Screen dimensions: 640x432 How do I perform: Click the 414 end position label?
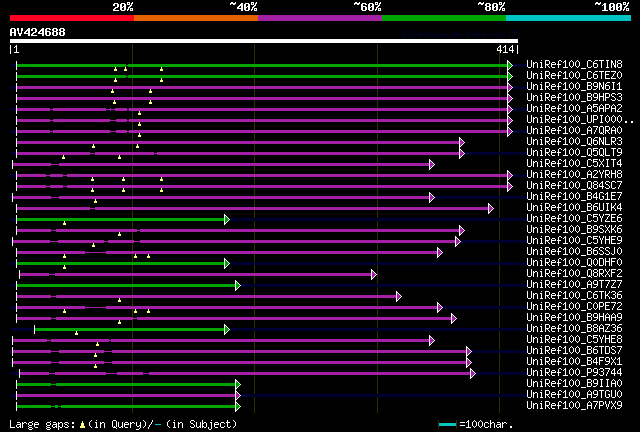tap(505, 49)
